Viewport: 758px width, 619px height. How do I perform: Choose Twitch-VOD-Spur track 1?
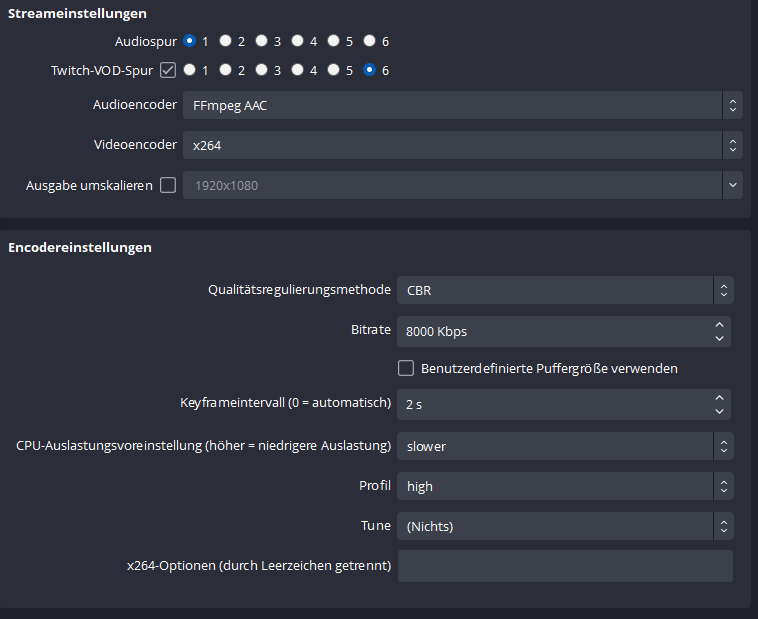click(x=190, y=70)
